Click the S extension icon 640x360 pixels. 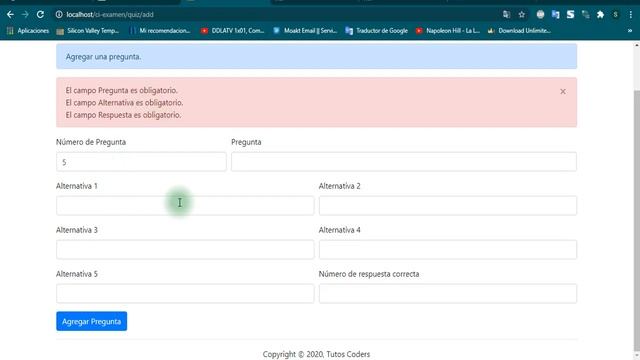(570, 15)
